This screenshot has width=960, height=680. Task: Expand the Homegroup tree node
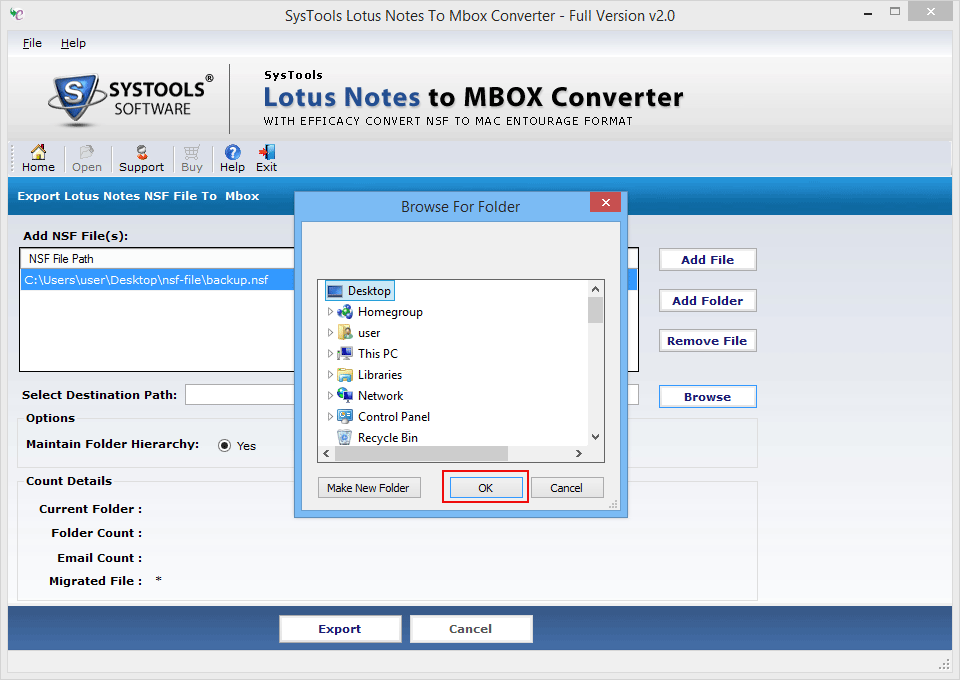pyautogui.click(x=330, y=312)
